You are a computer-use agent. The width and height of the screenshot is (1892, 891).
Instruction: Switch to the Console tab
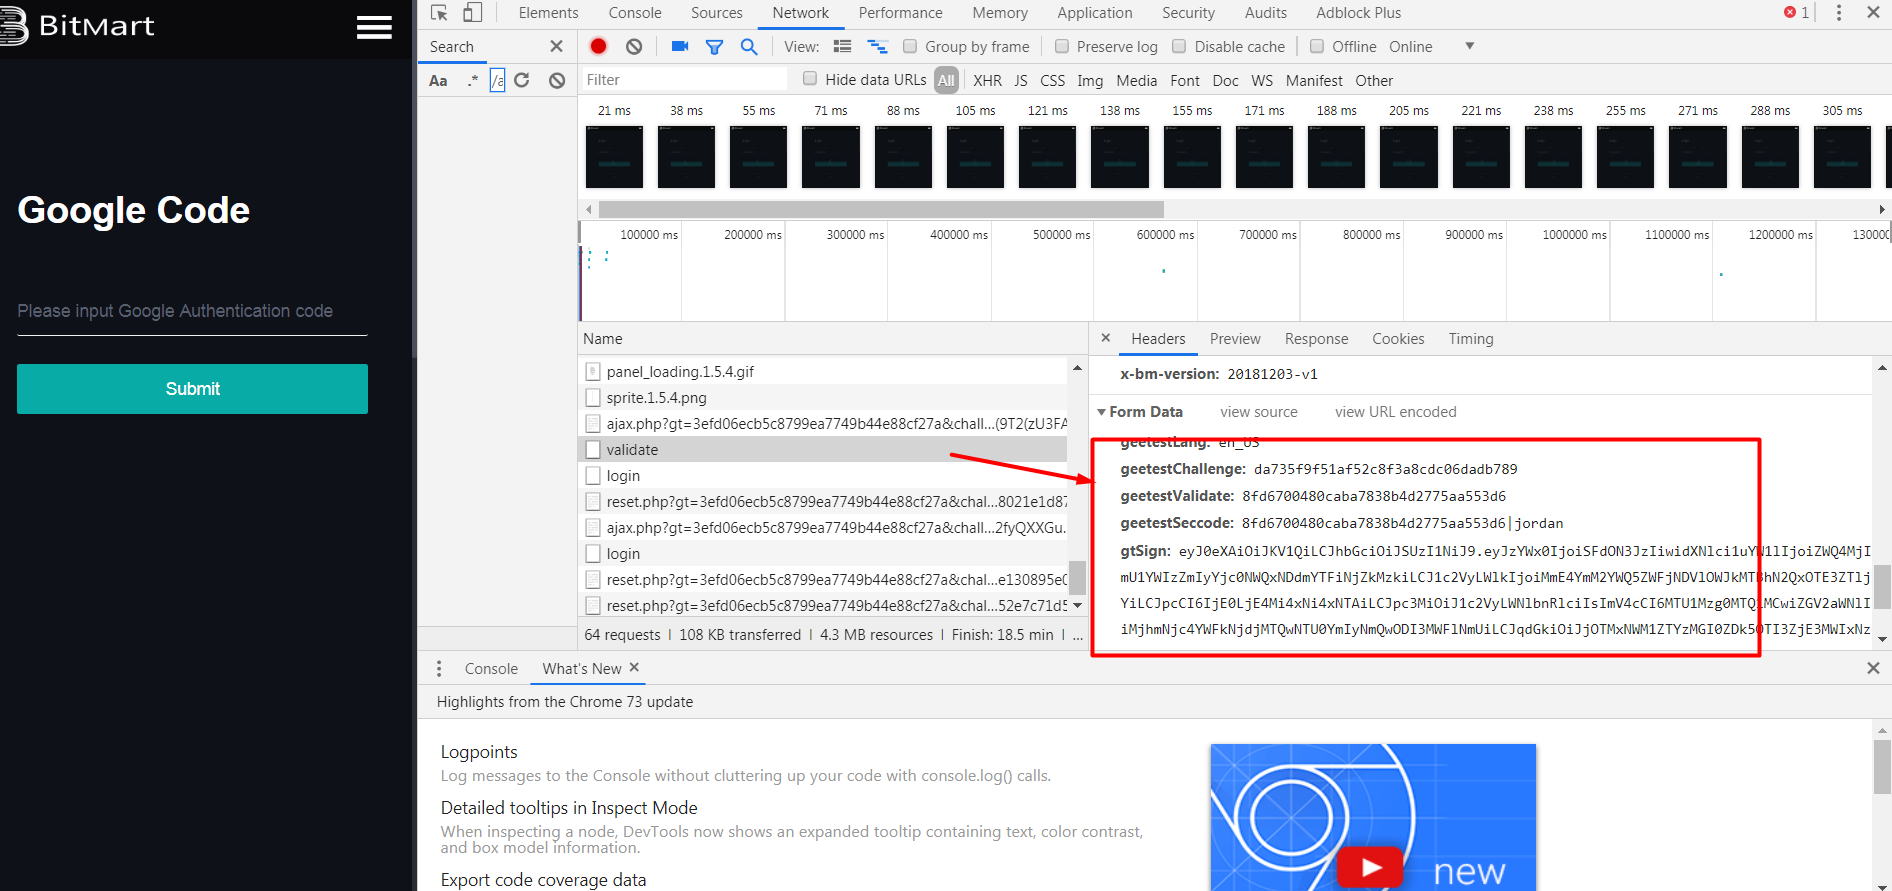pyautogui.click(x=635, y=13)
